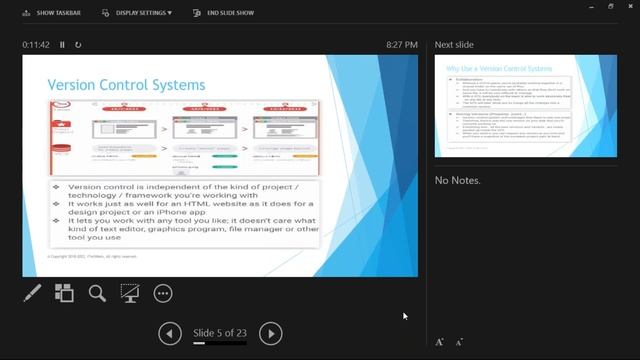This screenshot has width=640, height=360.
Task: Select the pen and laser pointer tools
Action: [x=32, y=293]
